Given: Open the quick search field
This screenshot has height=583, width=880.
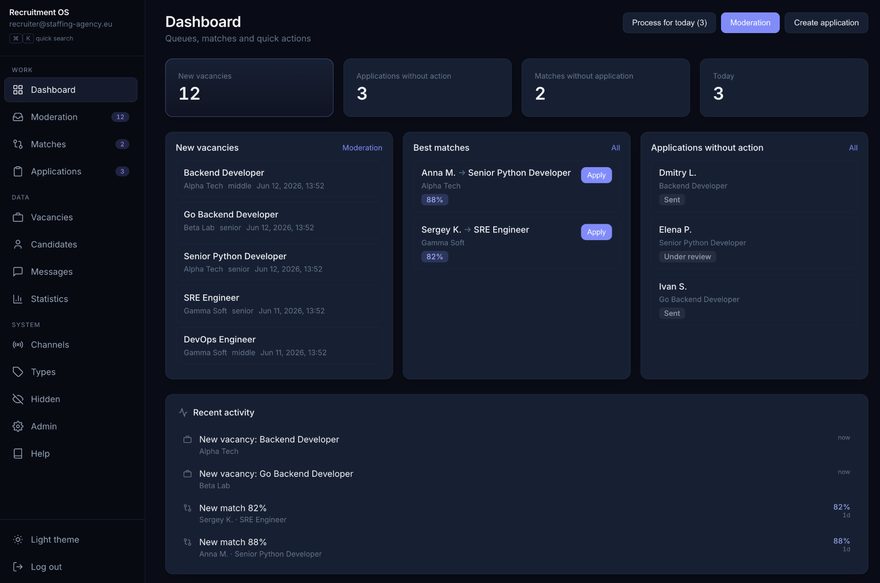Looking at the screenshot, I should click(x=42, y=38).
